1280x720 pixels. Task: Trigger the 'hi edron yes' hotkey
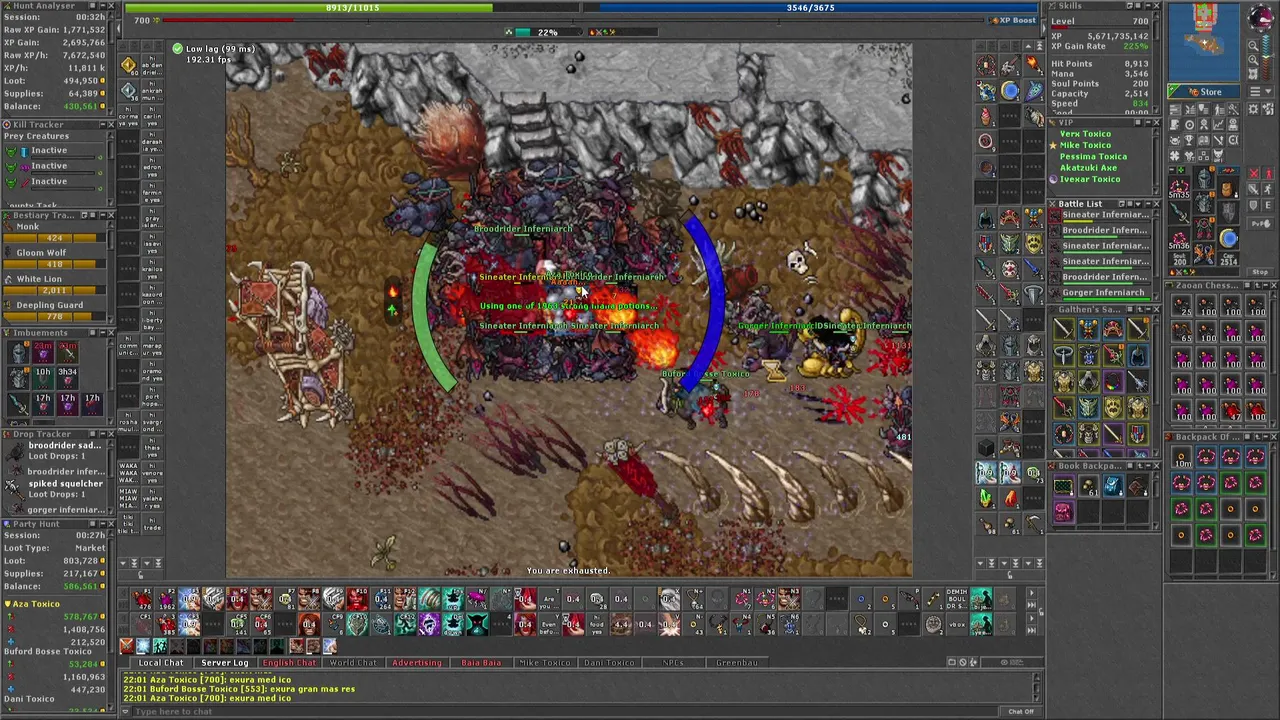152,167
